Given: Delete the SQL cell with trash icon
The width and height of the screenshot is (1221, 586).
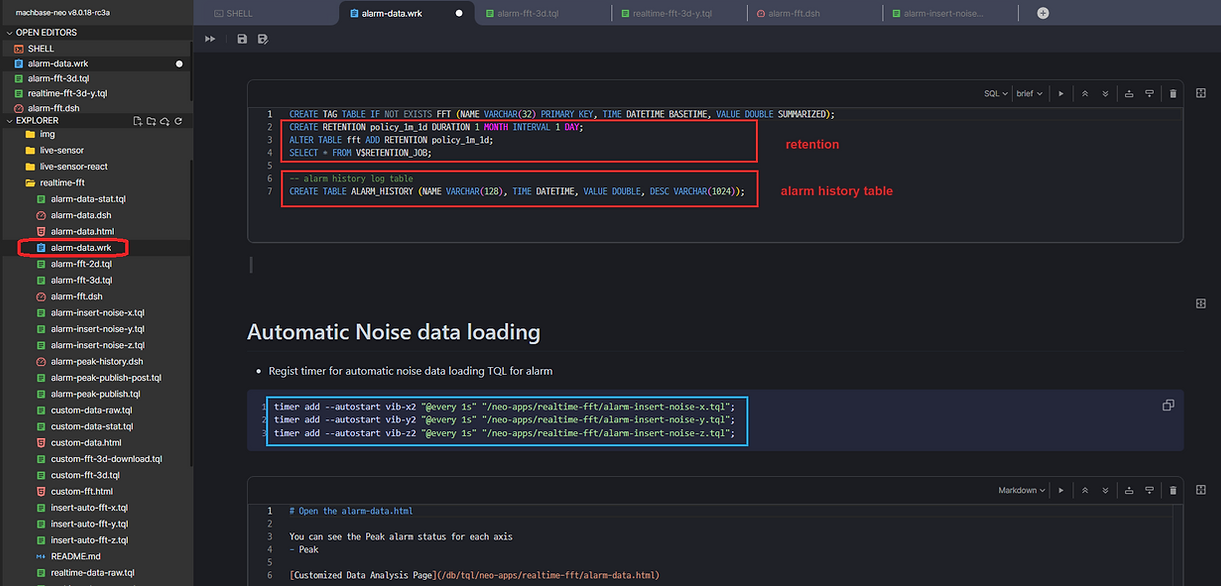Looking at the screenshot, I should coord(1172,93).
